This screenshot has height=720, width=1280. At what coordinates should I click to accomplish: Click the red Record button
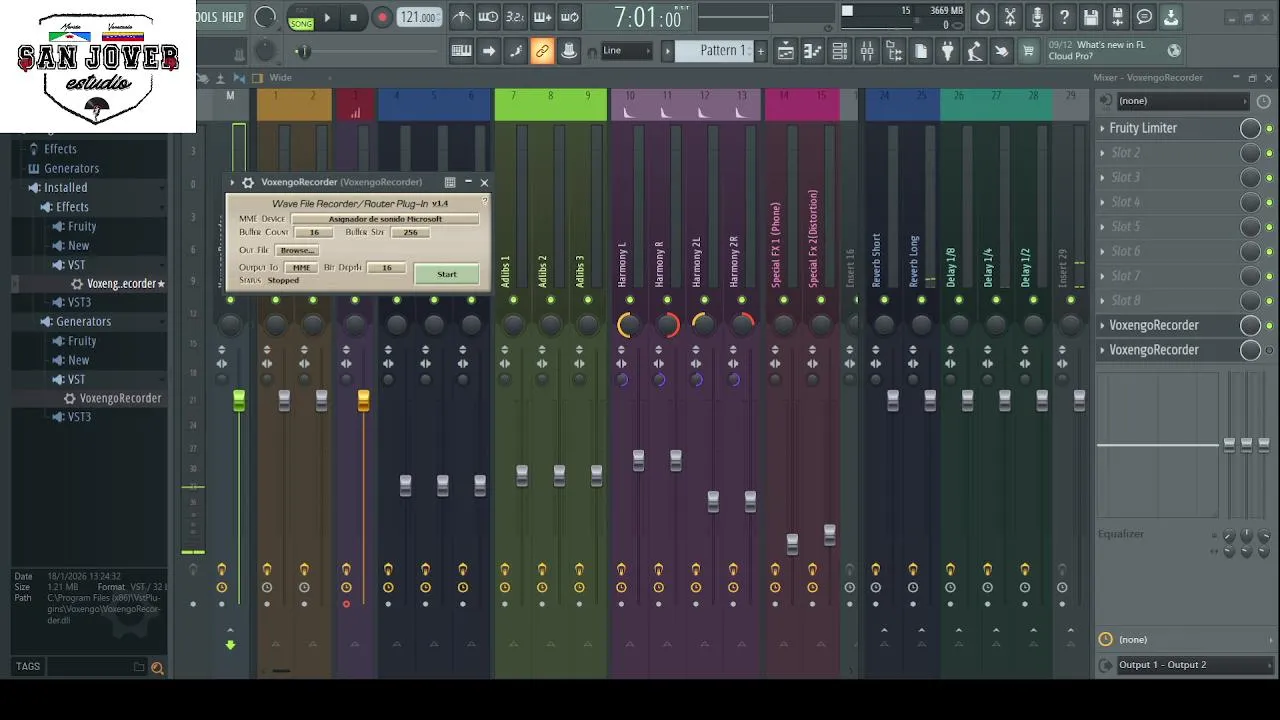coord(382,17)
